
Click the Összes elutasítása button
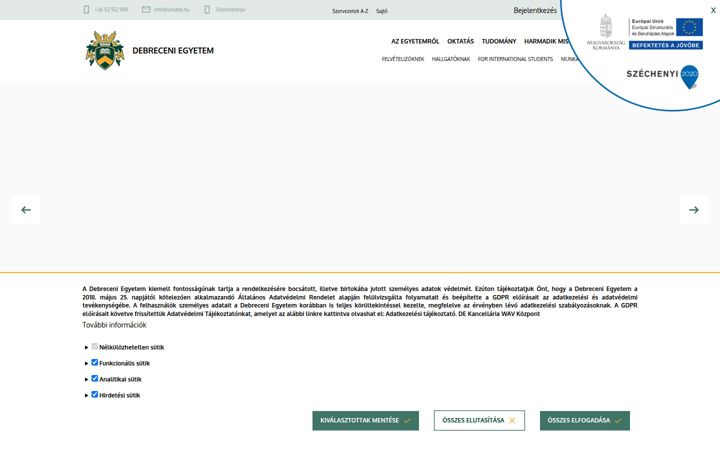479,421
